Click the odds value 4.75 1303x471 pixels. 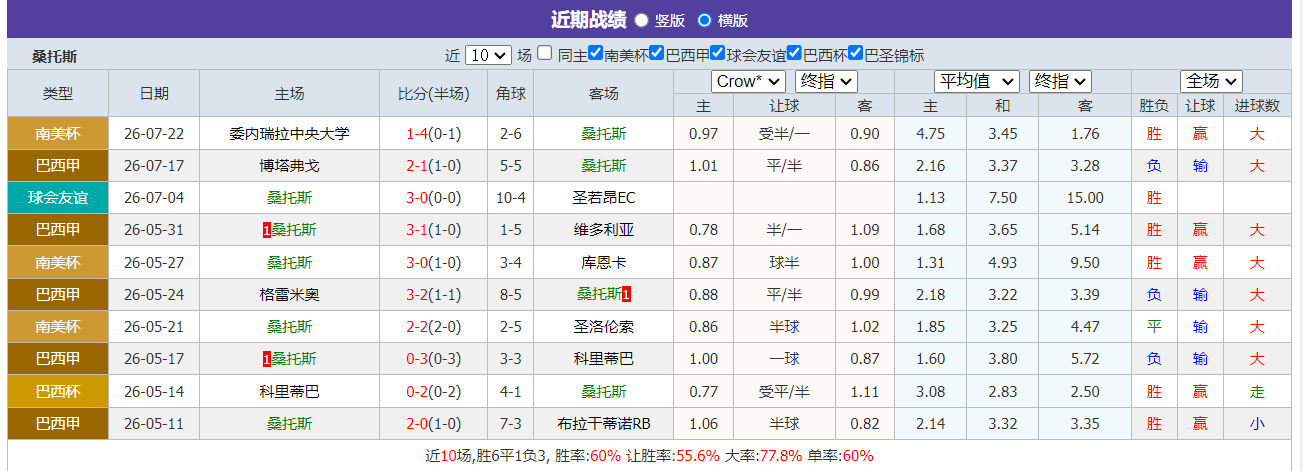(930, 133)
